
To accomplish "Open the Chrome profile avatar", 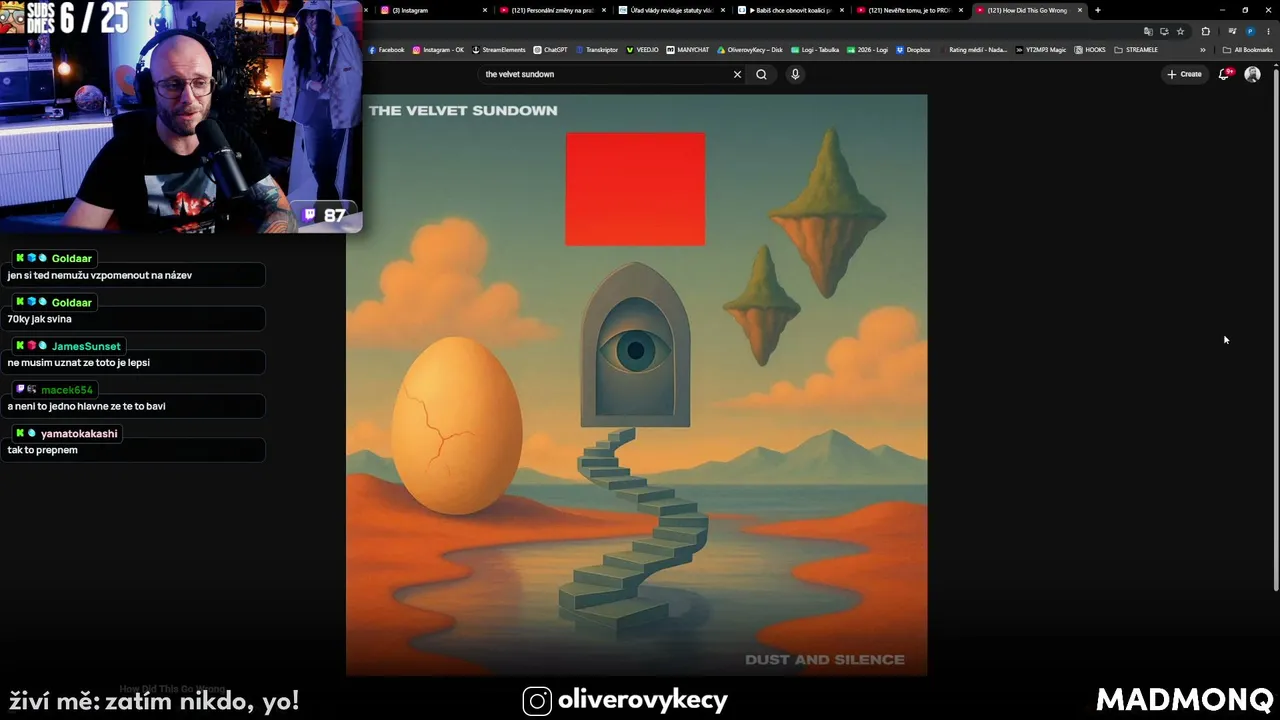I will tap(1250, 31).
